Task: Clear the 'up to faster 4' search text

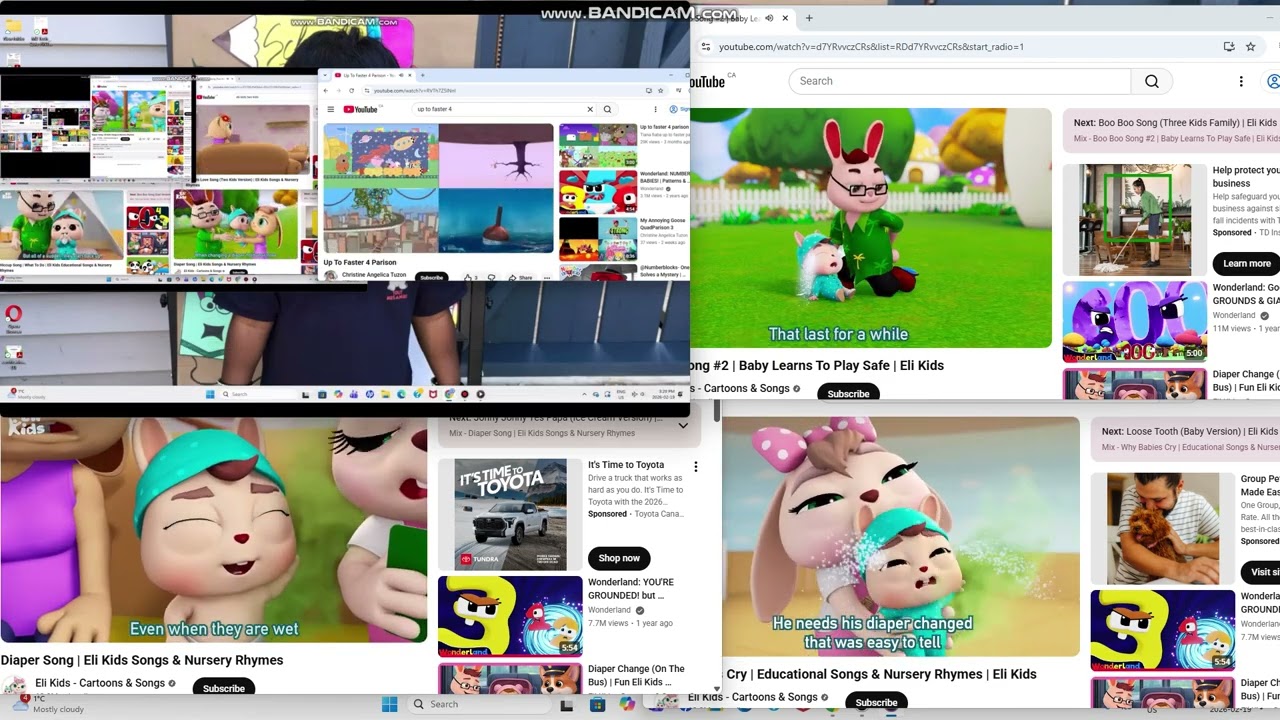Action: coord(590,109)
